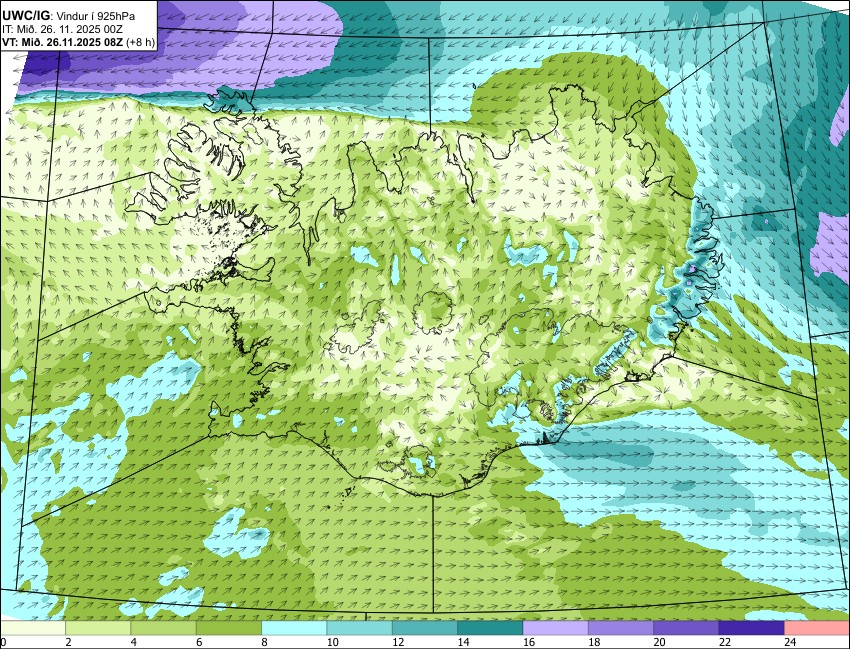Click the 'UWC/IG' title text
The height and width of the screenshot is (649, 850).
click(25, 16)
